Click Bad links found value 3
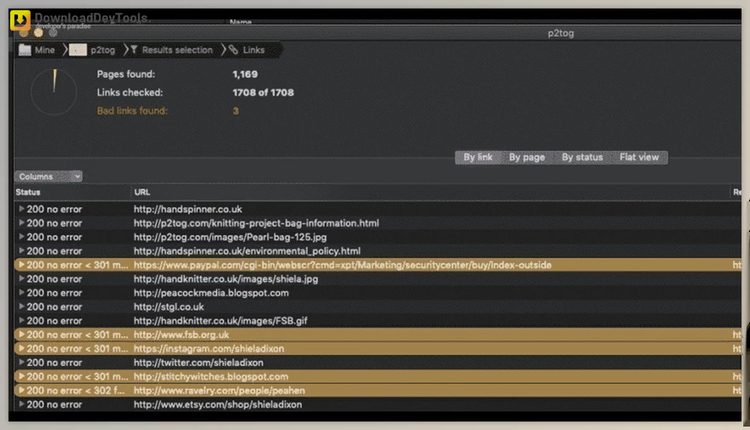The image size is (750, 430). pos(235,110)
